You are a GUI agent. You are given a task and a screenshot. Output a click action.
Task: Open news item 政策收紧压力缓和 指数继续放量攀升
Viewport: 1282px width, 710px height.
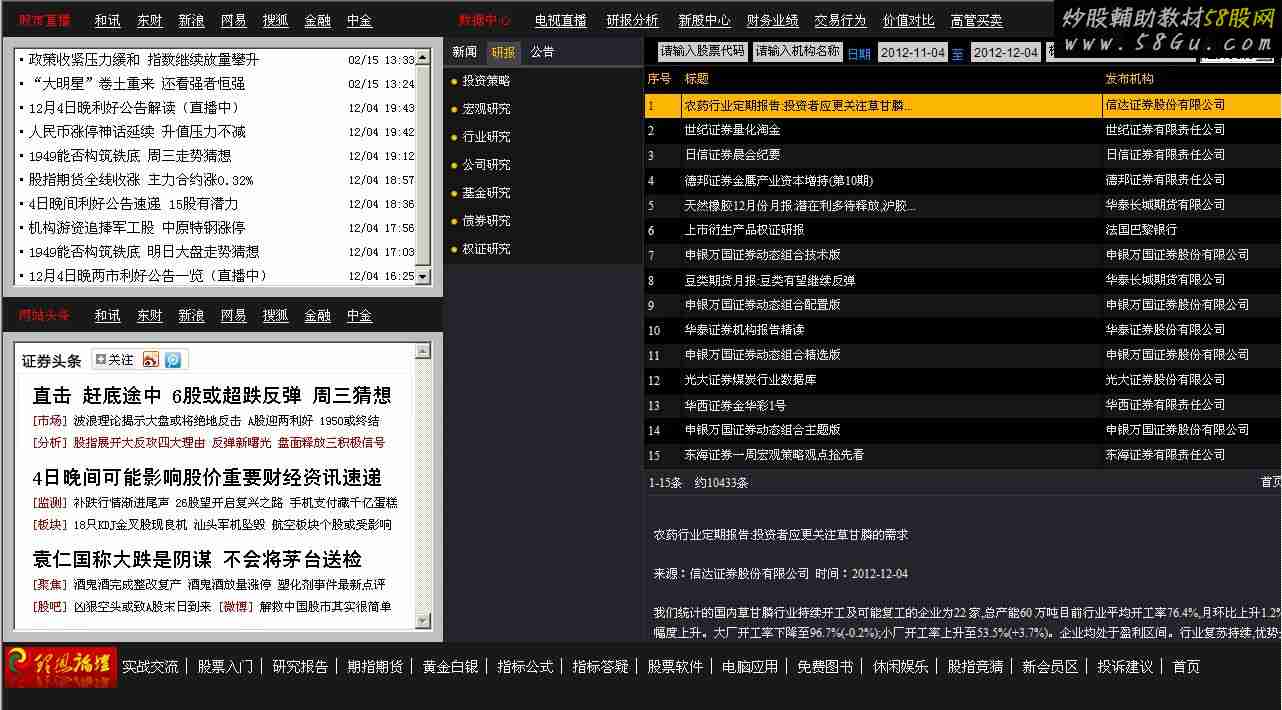tap(144, 60)
